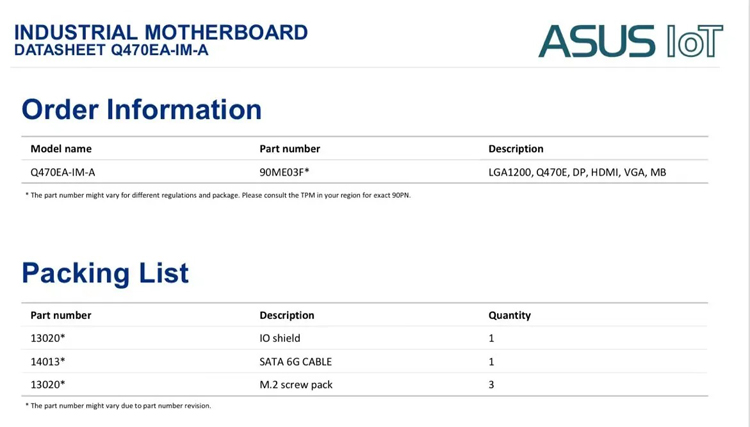Viewport: 750px width, 427px height.
Task: Click the Order Information heading
Action: 142,109
